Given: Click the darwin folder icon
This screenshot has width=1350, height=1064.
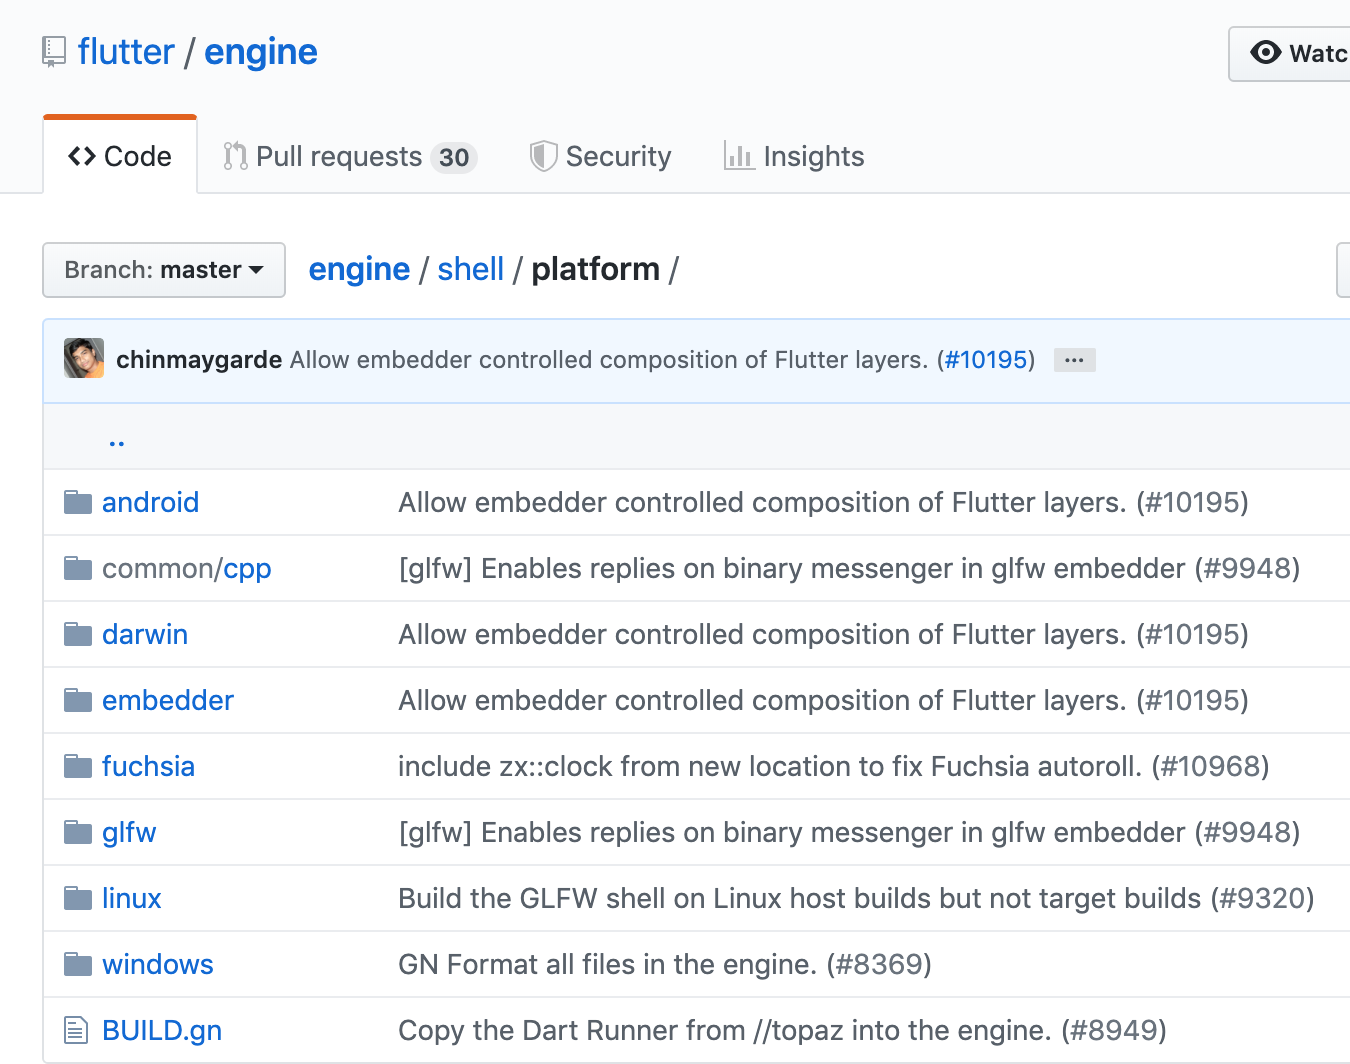Looking at the screenshot, I should point(77,634).
